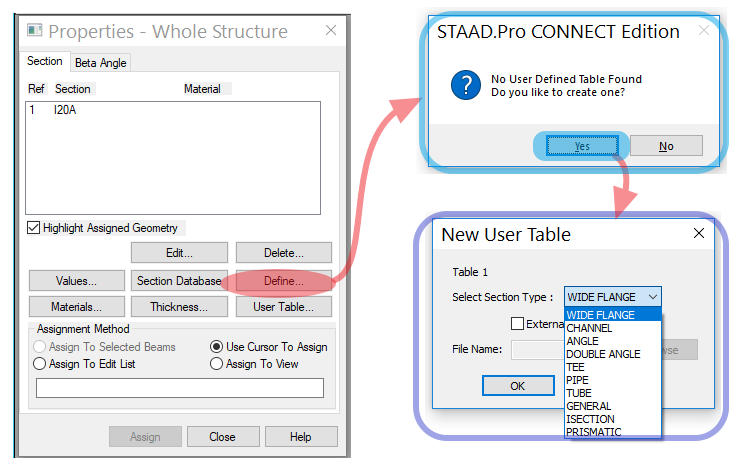Click Close in Properties dialog

pyautogui.click(x=223, y=437)
